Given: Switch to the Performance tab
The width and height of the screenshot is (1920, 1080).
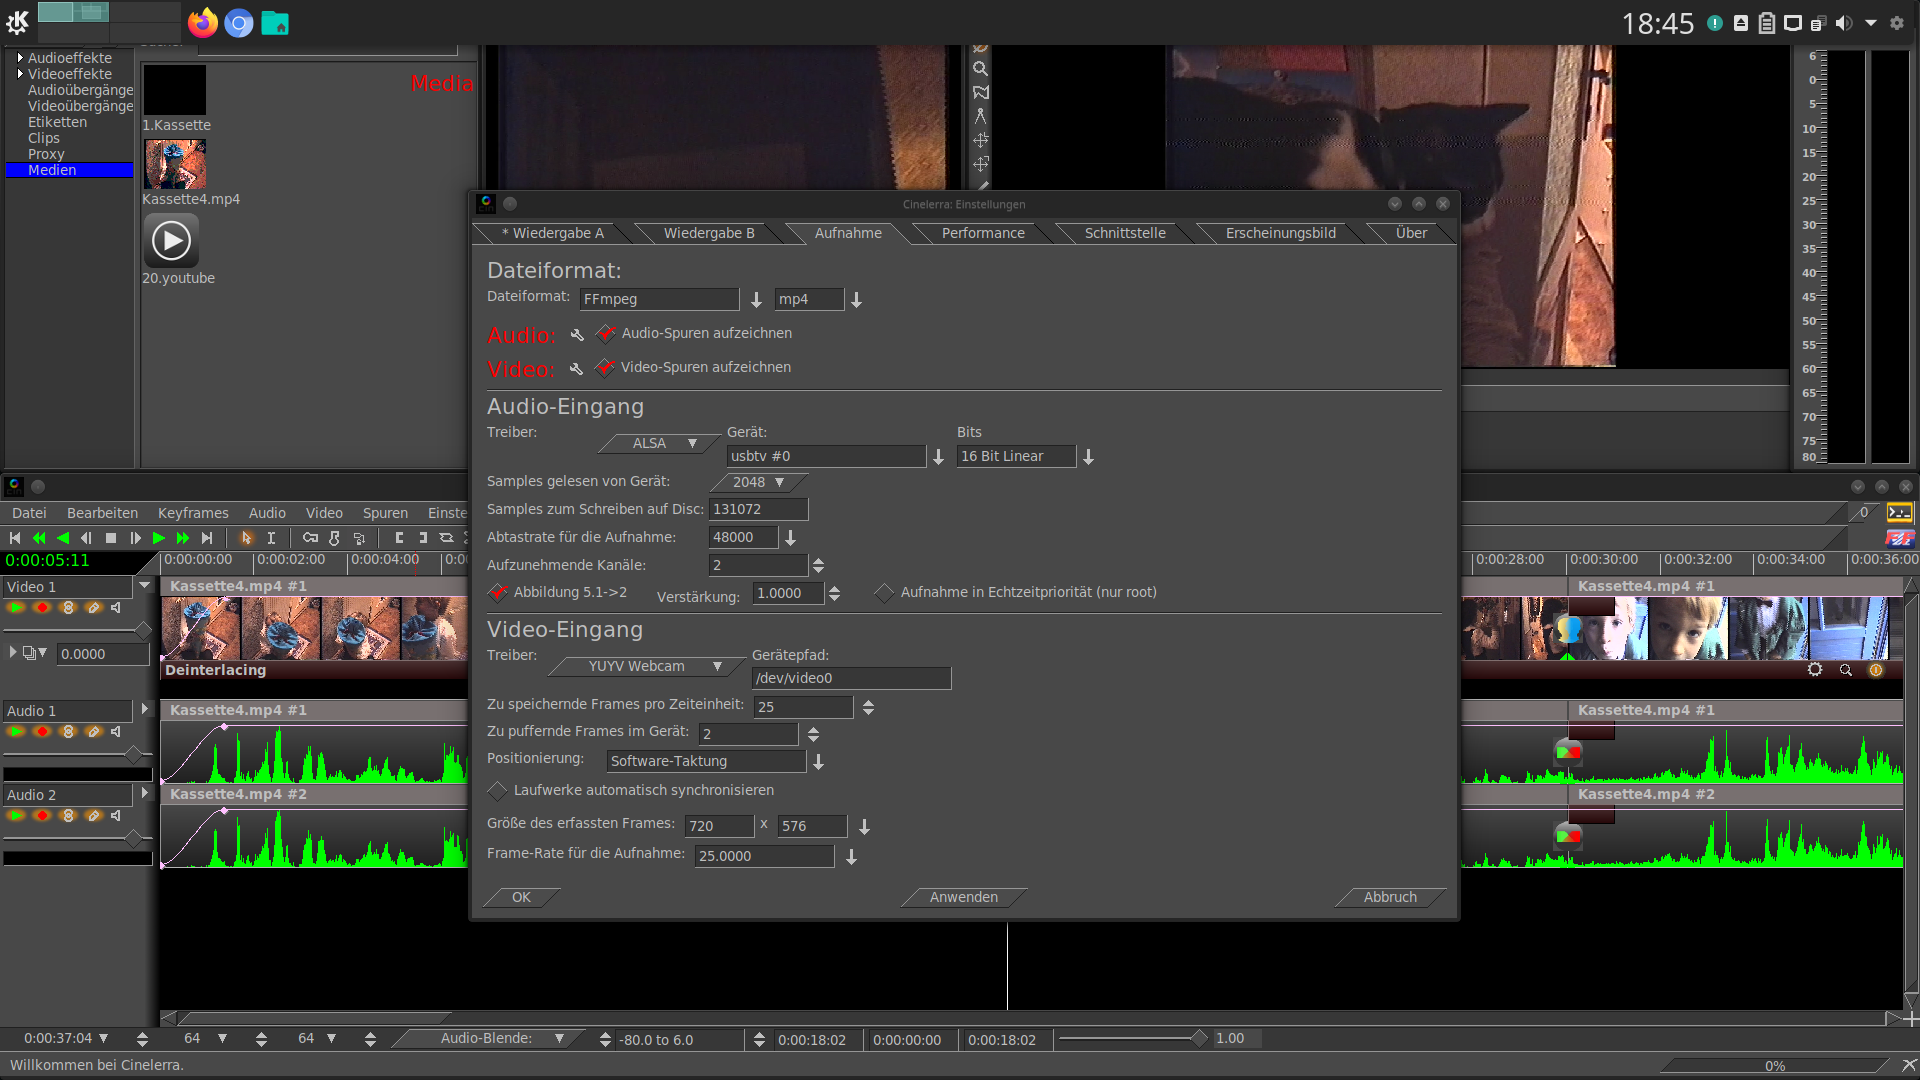Looking at the screenshot, I should [982, 233].
